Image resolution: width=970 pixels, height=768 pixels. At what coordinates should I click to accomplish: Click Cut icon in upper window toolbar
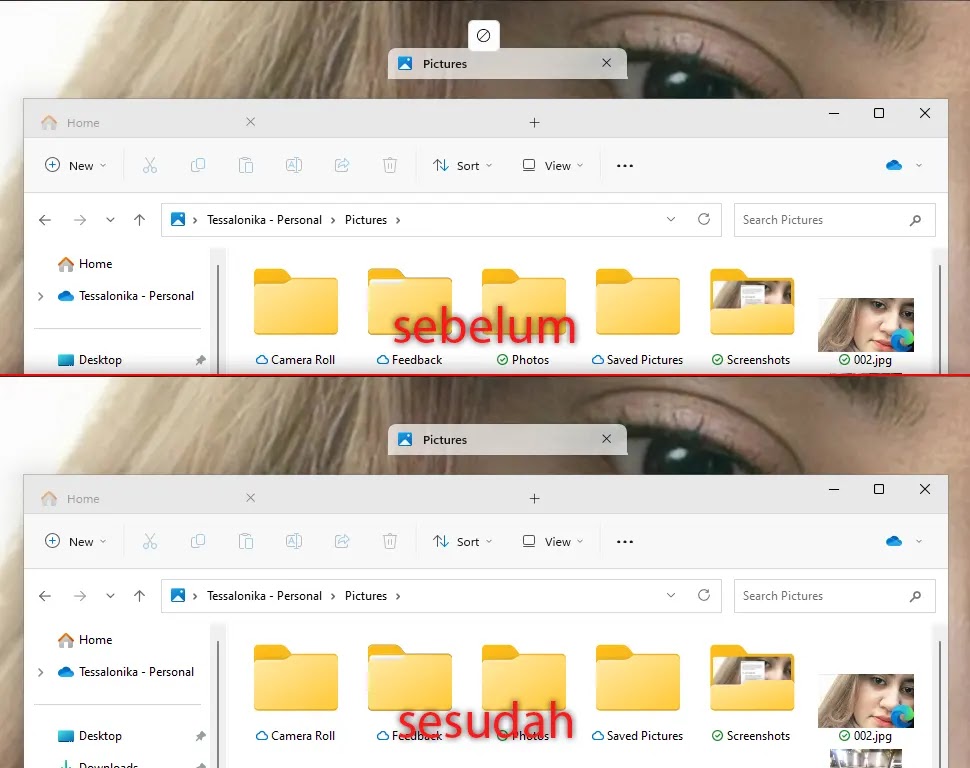(x=150, y=165)
